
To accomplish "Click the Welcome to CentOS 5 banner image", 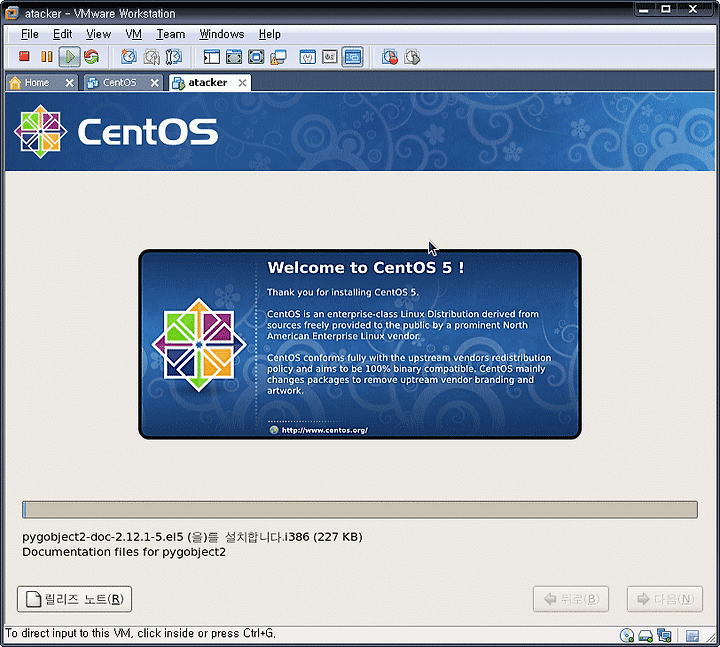I will pyautogui.click(x=360, y=344).
